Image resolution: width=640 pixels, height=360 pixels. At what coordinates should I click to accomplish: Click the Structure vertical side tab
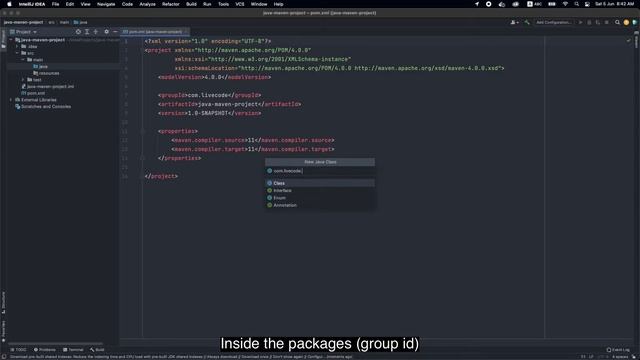[3, 302]
